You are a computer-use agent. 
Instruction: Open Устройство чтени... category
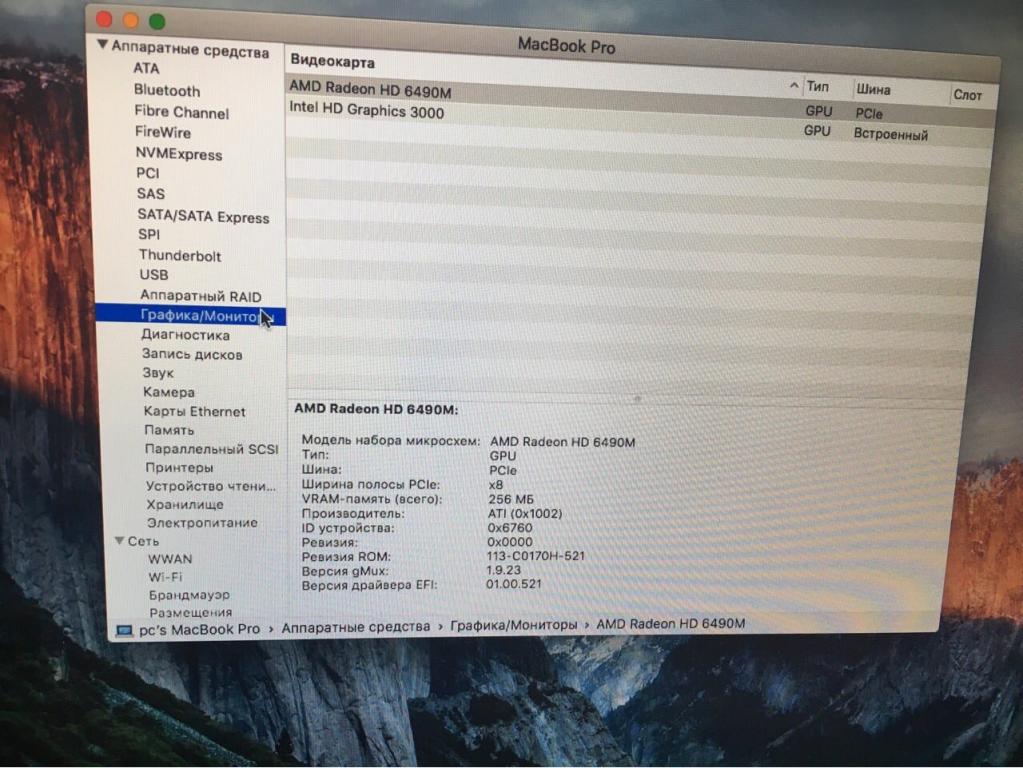(x=211, y=486)
